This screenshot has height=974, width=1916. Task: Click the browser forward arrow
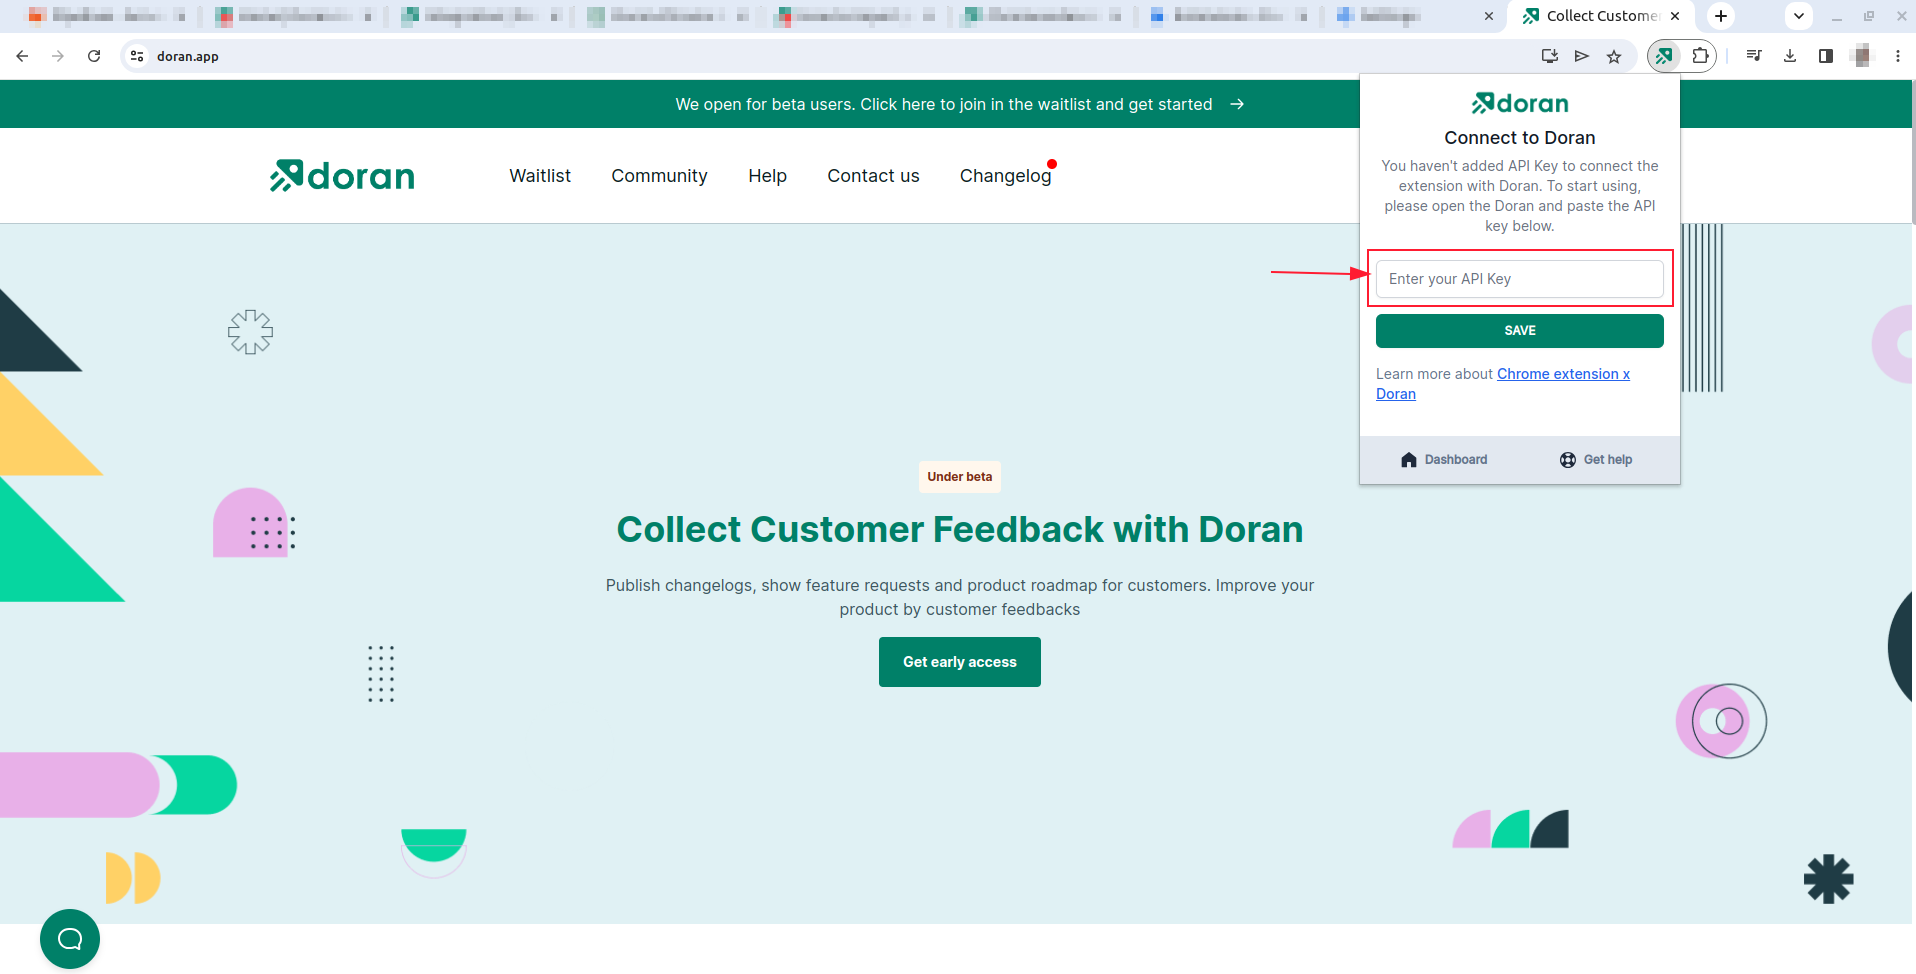click(58, 56)
